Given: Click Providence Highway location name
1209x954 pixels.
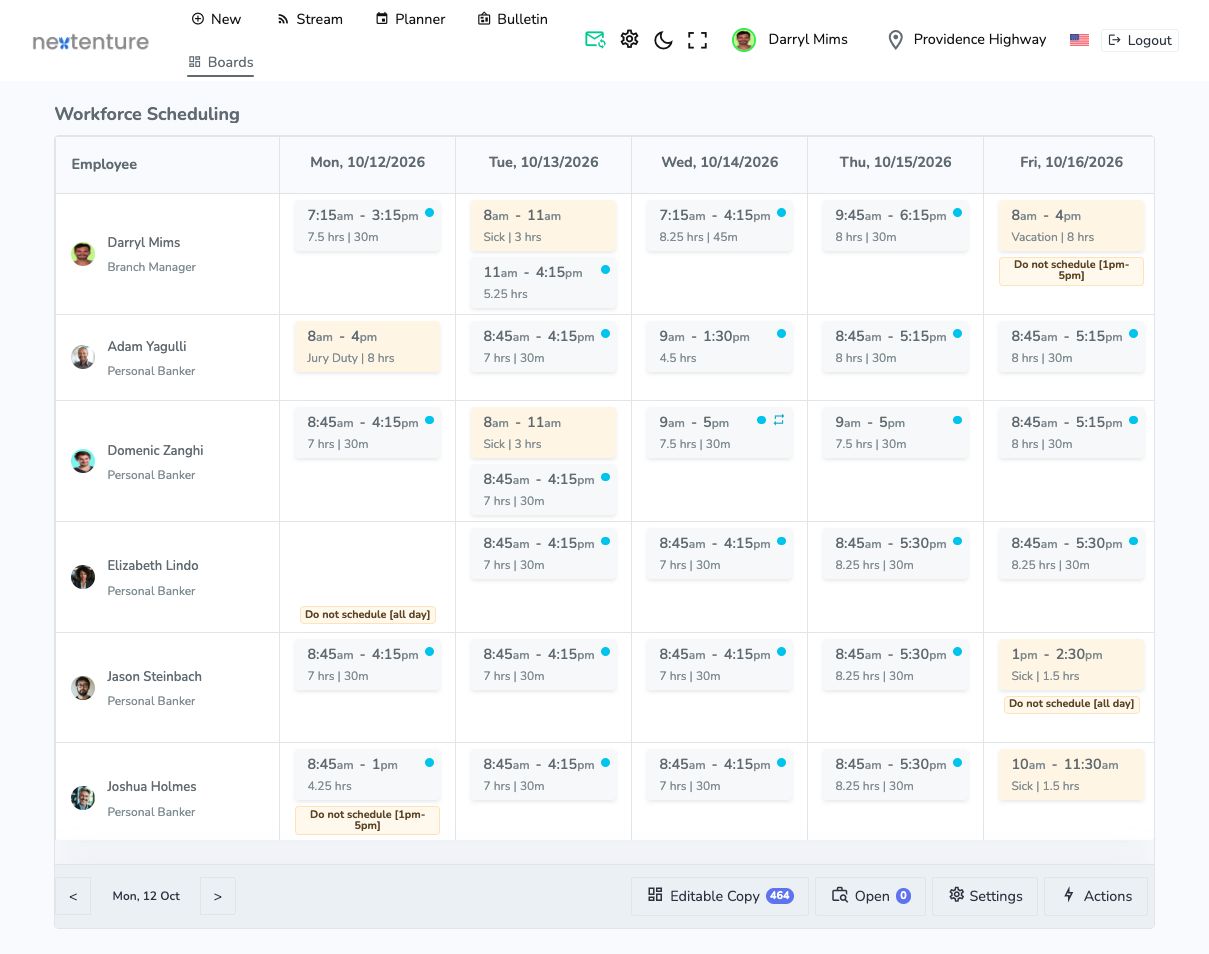Looking at the screenshot, I should click(980, 40).
